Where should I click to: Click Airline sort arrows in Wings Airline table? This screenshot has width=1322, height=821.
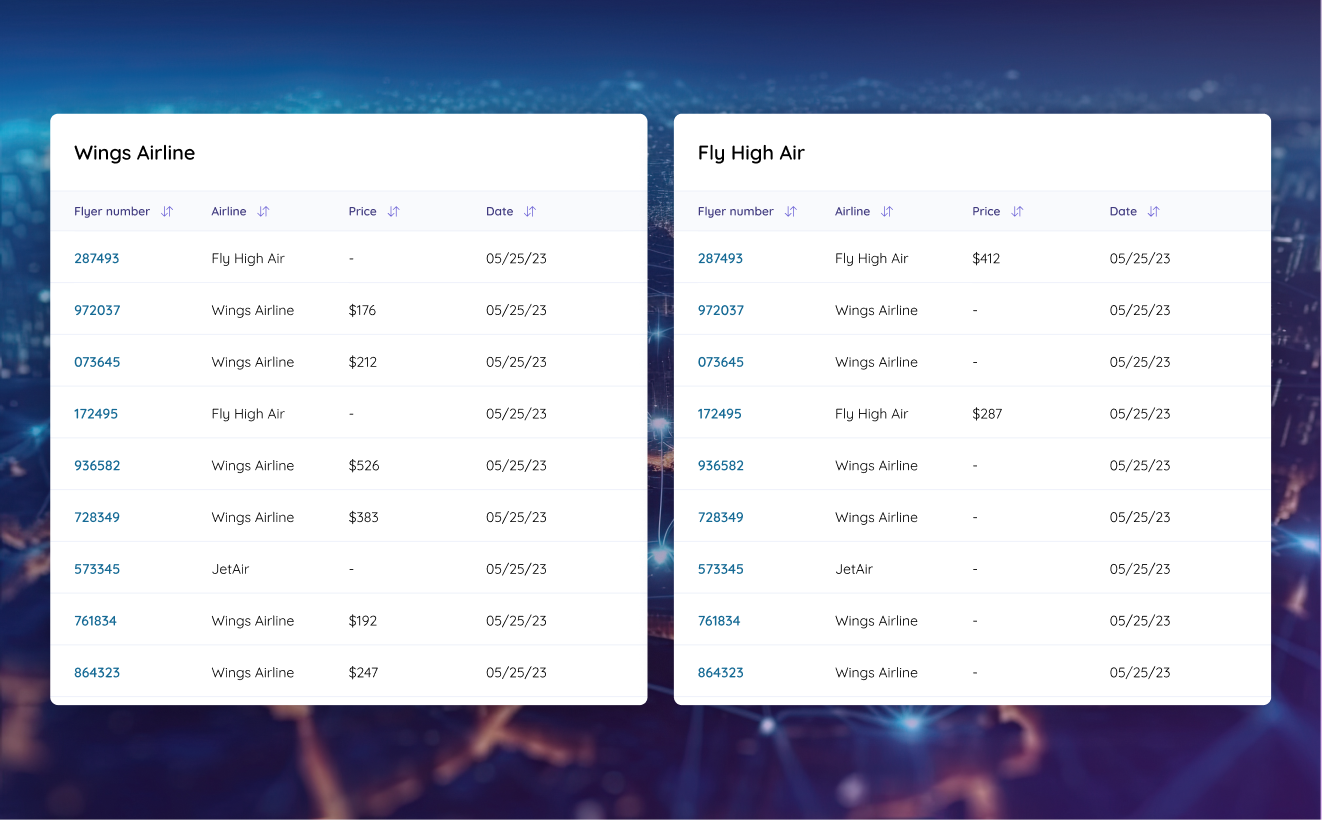pos(263,212)
